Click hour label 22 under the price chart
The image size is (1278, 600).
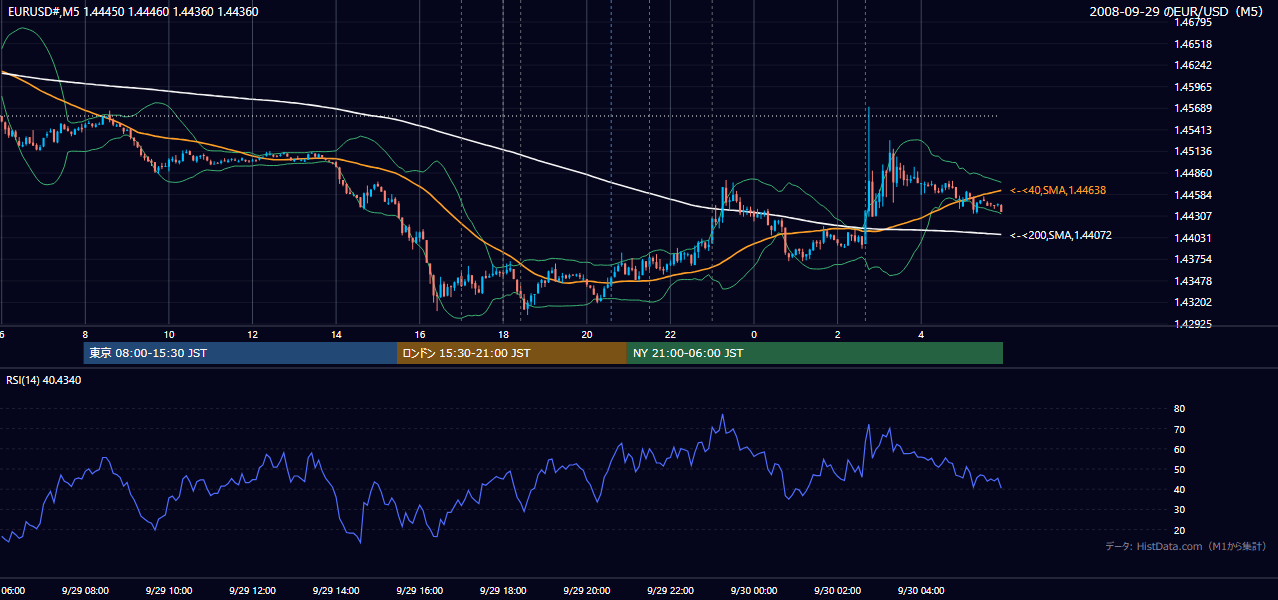[670, 334]
